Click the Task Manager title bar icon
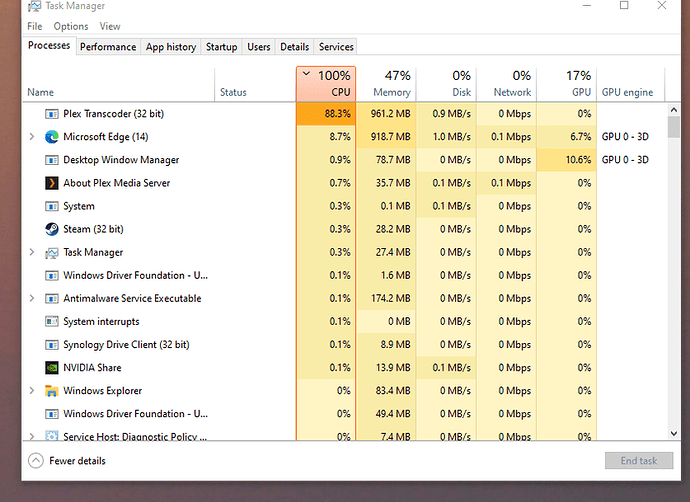Image resolution: width=690 pixels, height=502 pixels. 34,6
